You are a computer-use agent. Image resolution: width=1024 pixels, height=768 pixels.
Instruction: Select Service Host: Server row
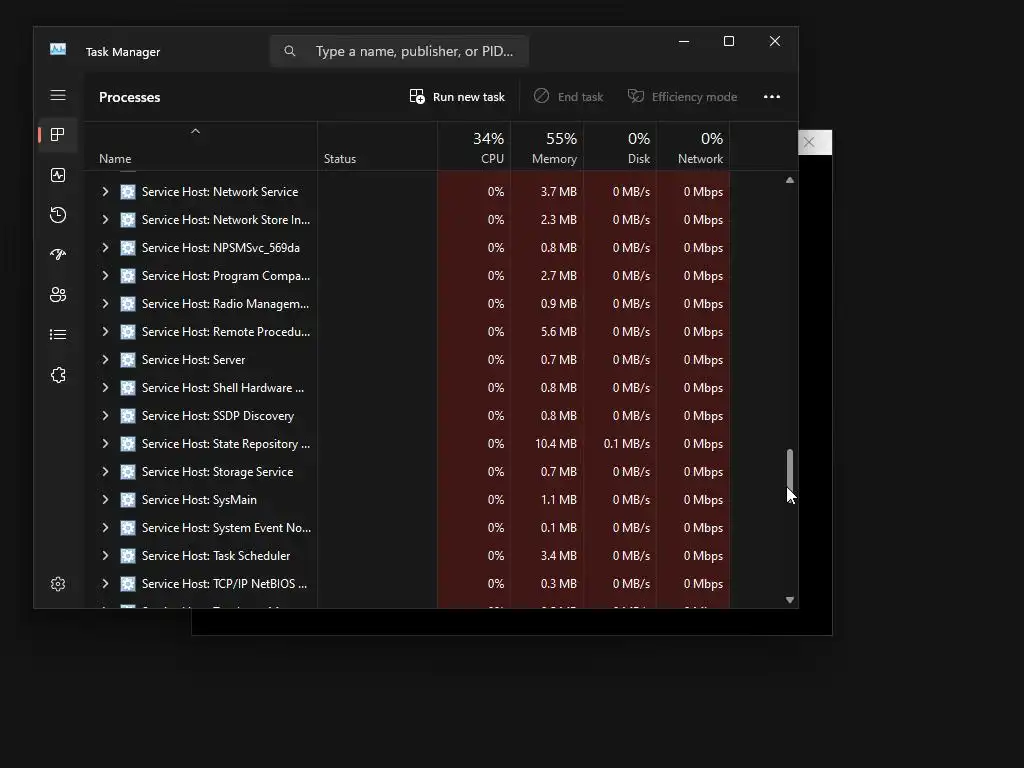pos(408,360)
